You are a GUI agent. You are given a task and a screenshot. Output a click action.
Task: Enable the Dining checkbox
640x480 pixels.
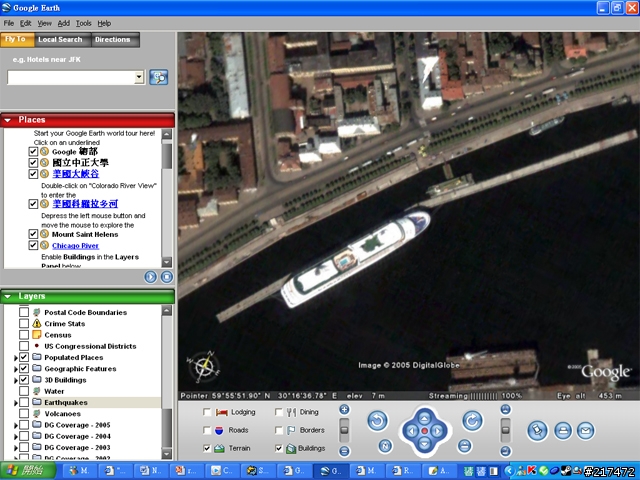coord(278,412)
